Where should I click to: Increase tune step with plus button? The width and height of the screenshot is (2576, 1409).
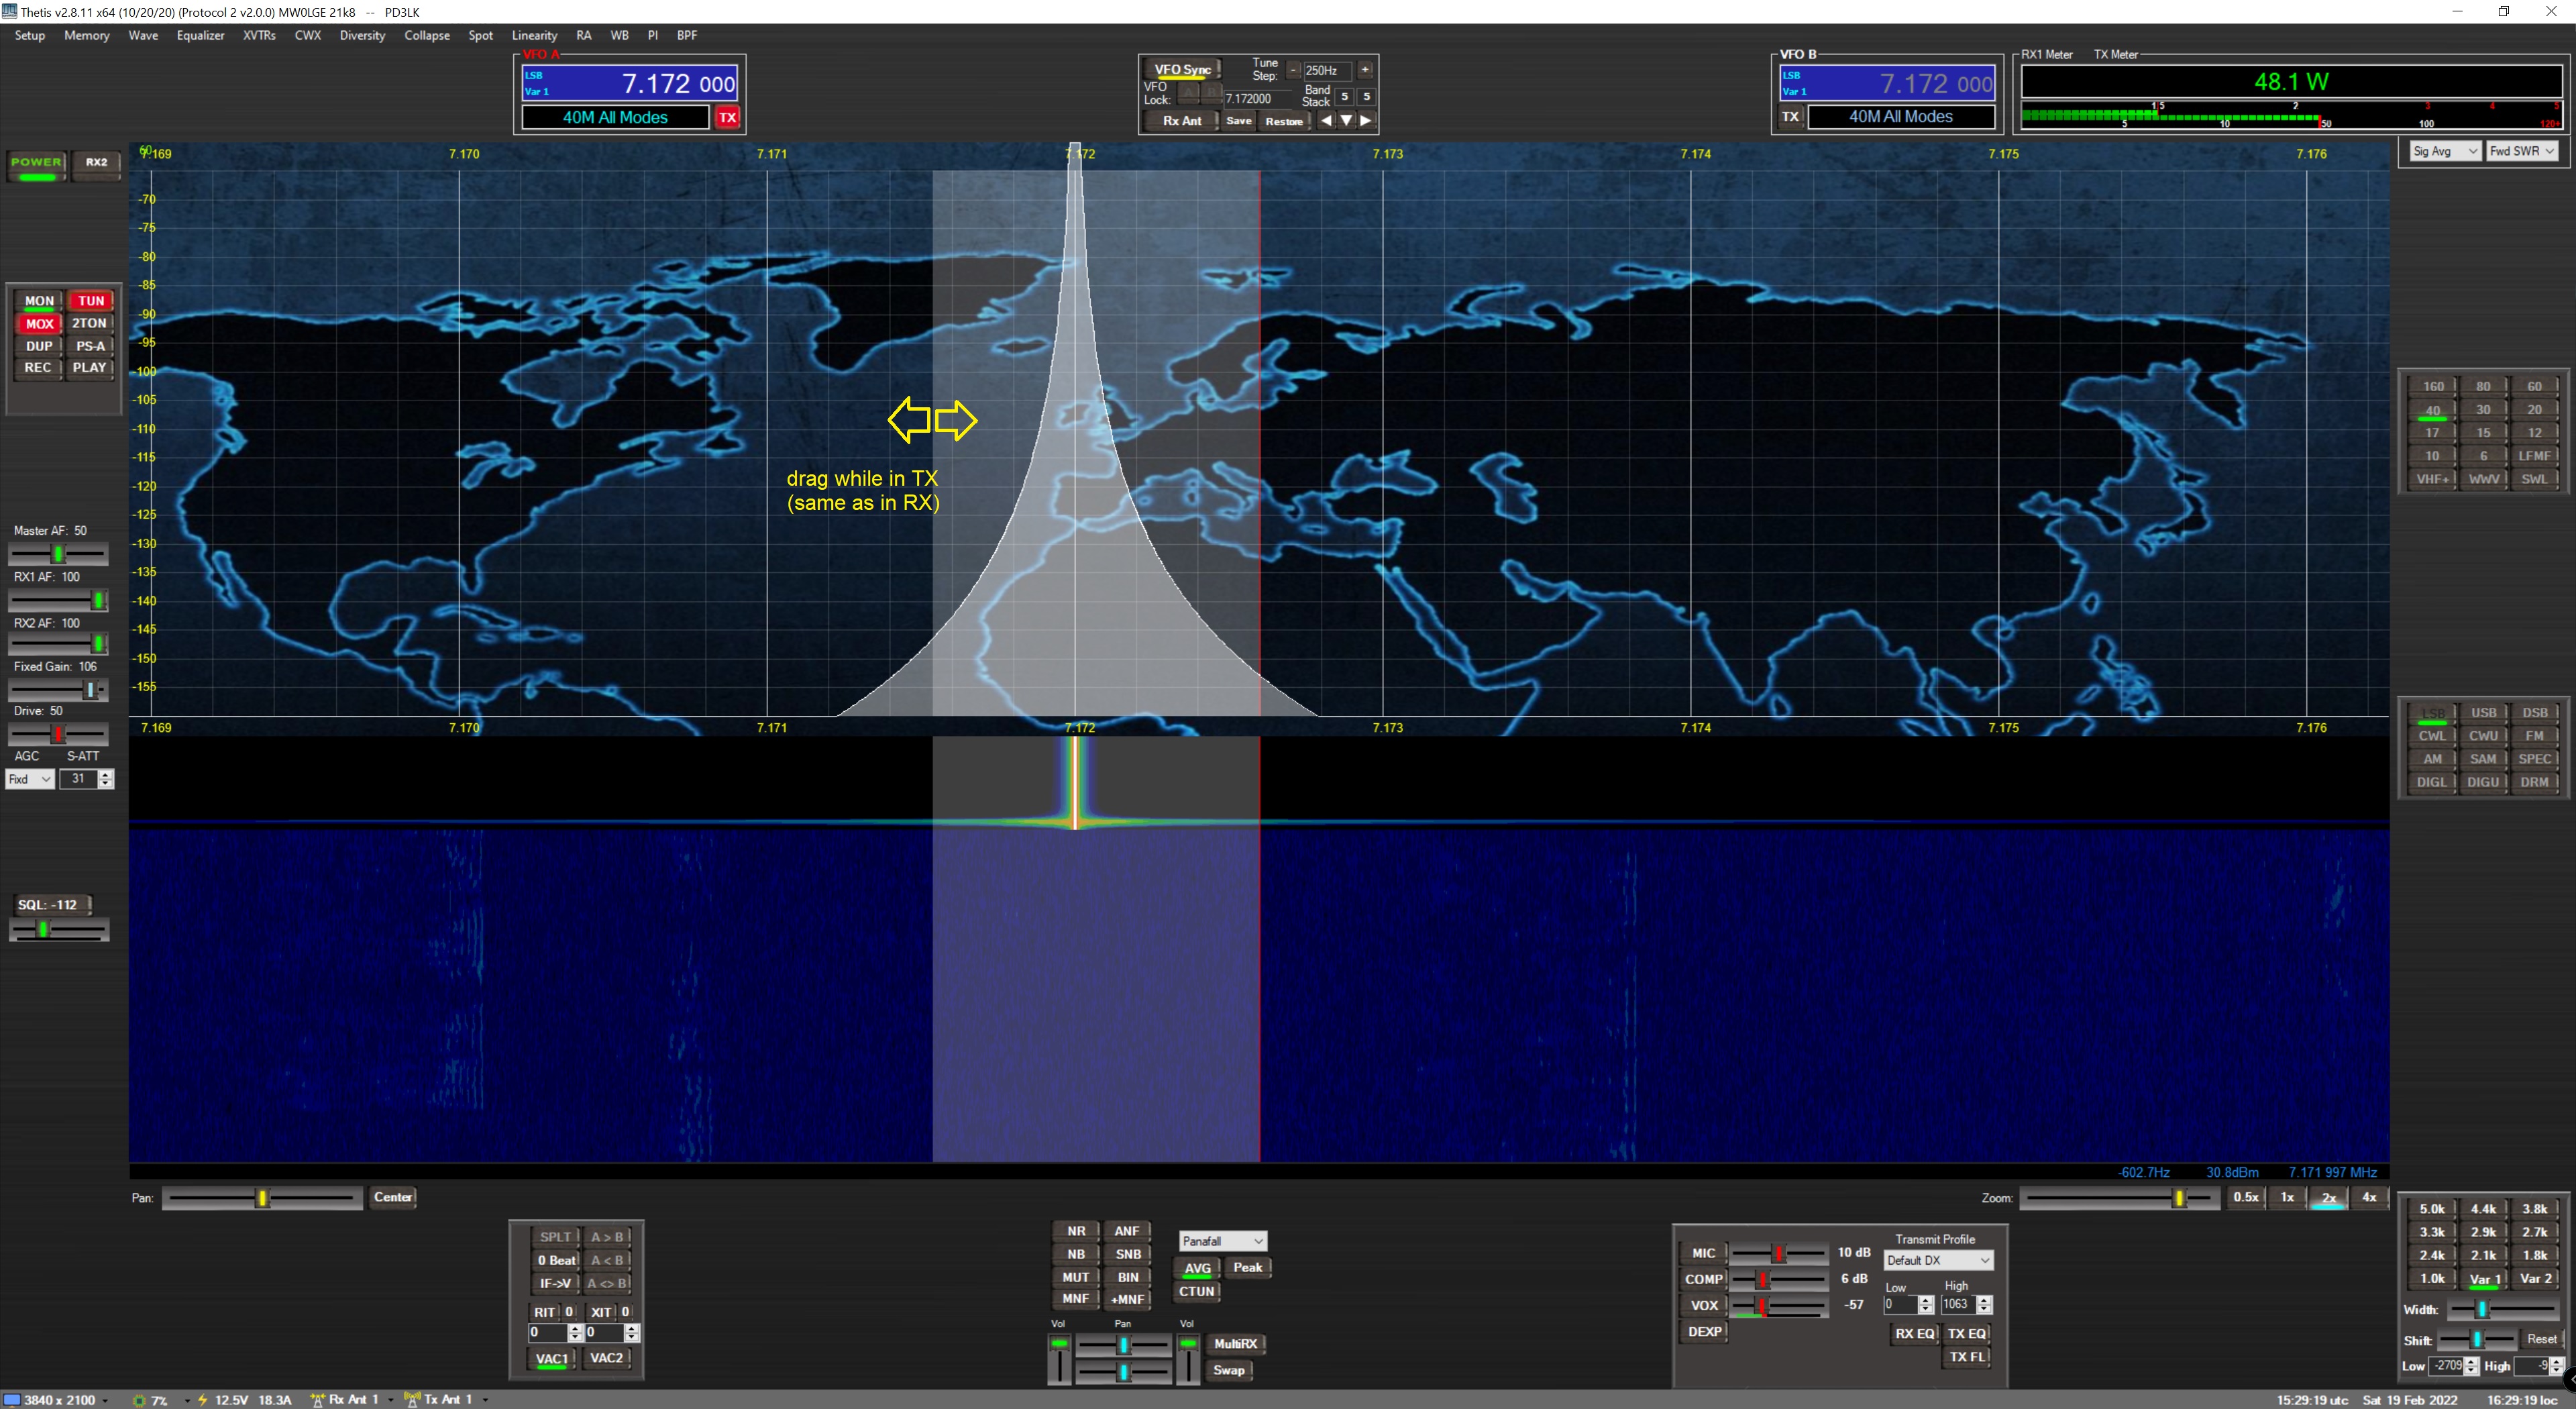pyautogui.click(x=1365, y=70)
